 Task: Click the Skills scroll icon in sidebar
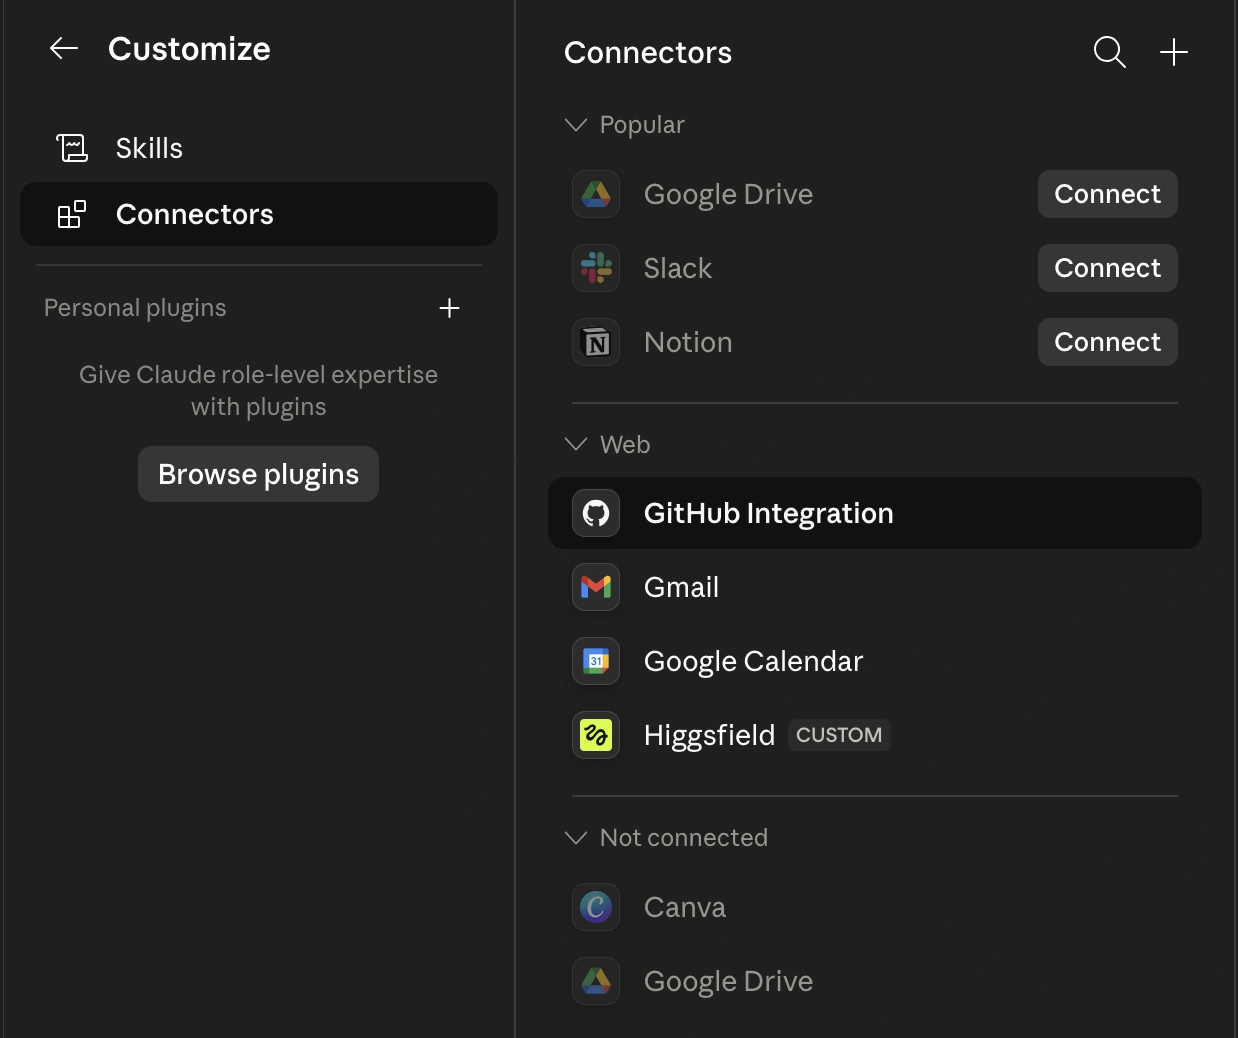click(x=72, y=148)
